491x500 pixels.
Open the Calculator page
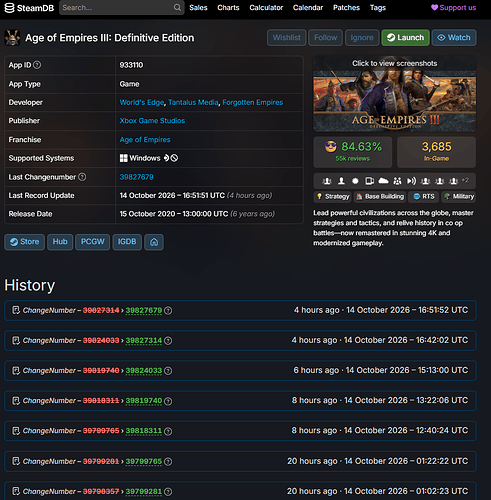click(x=266, y=8)
